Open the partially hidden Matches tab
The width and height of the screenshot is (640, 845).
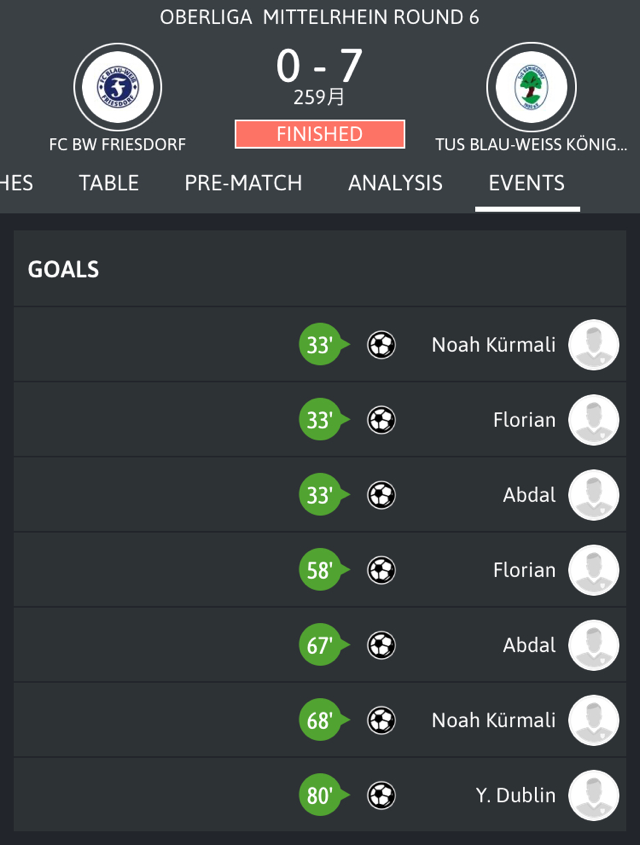[x=16, y=183]
